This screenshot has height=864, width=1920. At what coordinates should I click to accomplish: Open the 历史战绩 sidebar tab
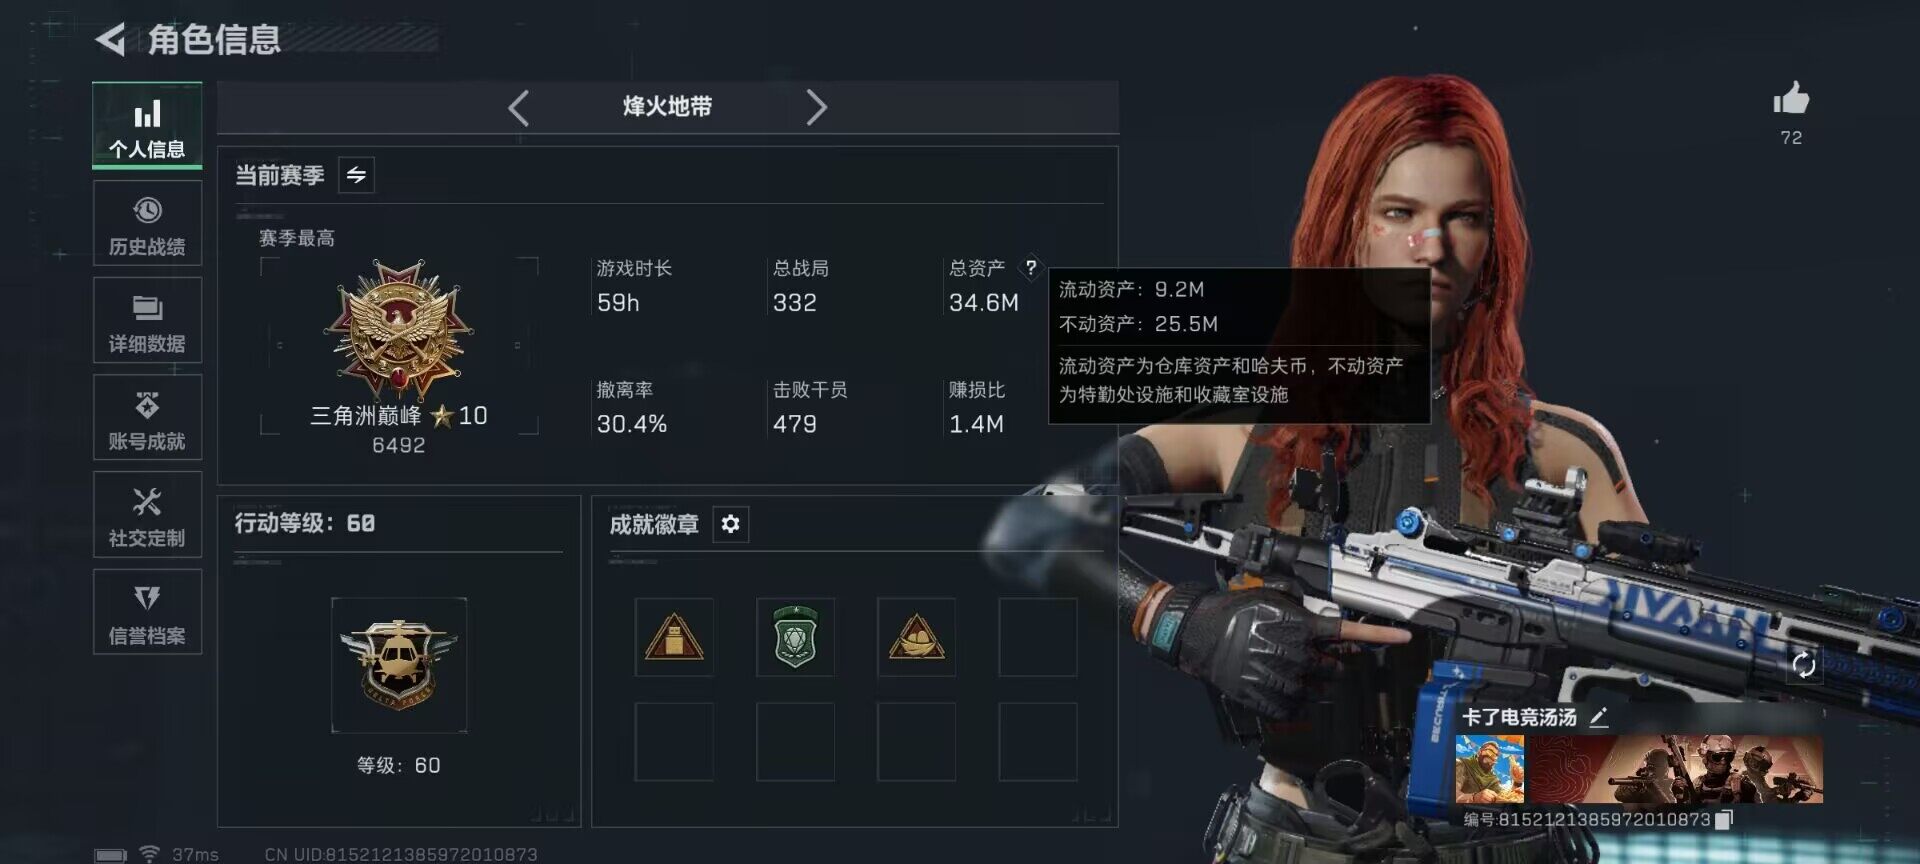point(147,224)
